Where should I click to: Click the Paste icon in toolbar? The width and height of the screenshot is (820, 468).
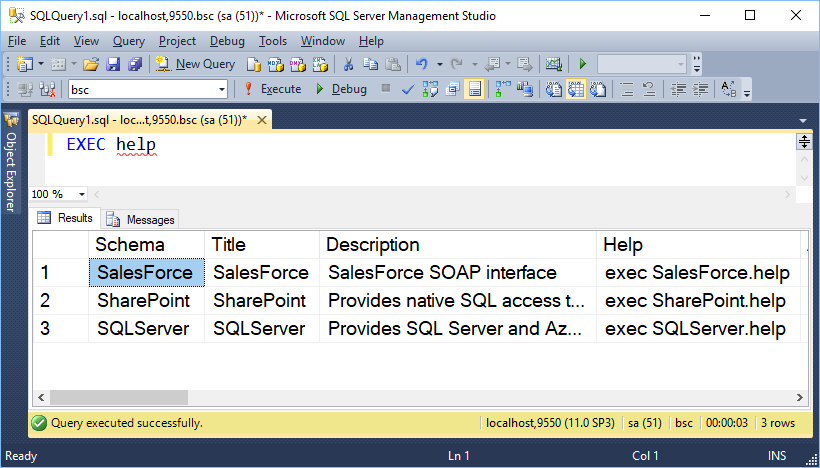click(x=393, y=64)
